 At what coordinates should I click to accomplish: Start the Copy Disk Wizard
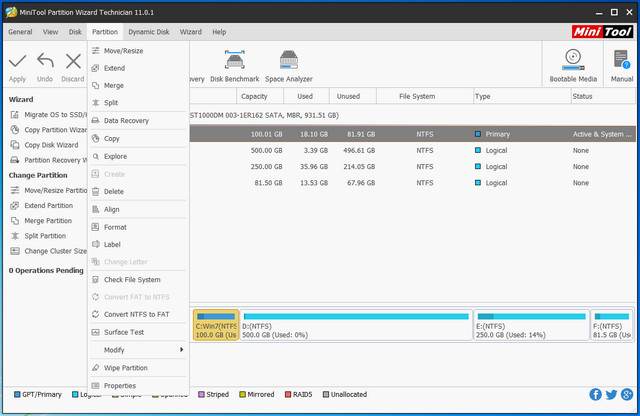[x=44, y=145]
